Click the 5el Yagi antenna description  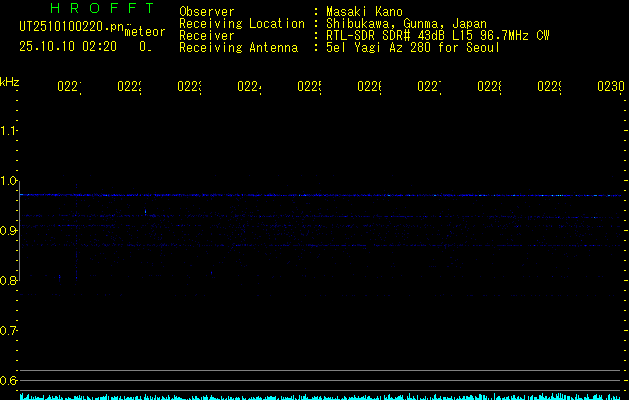coord(412,47)
